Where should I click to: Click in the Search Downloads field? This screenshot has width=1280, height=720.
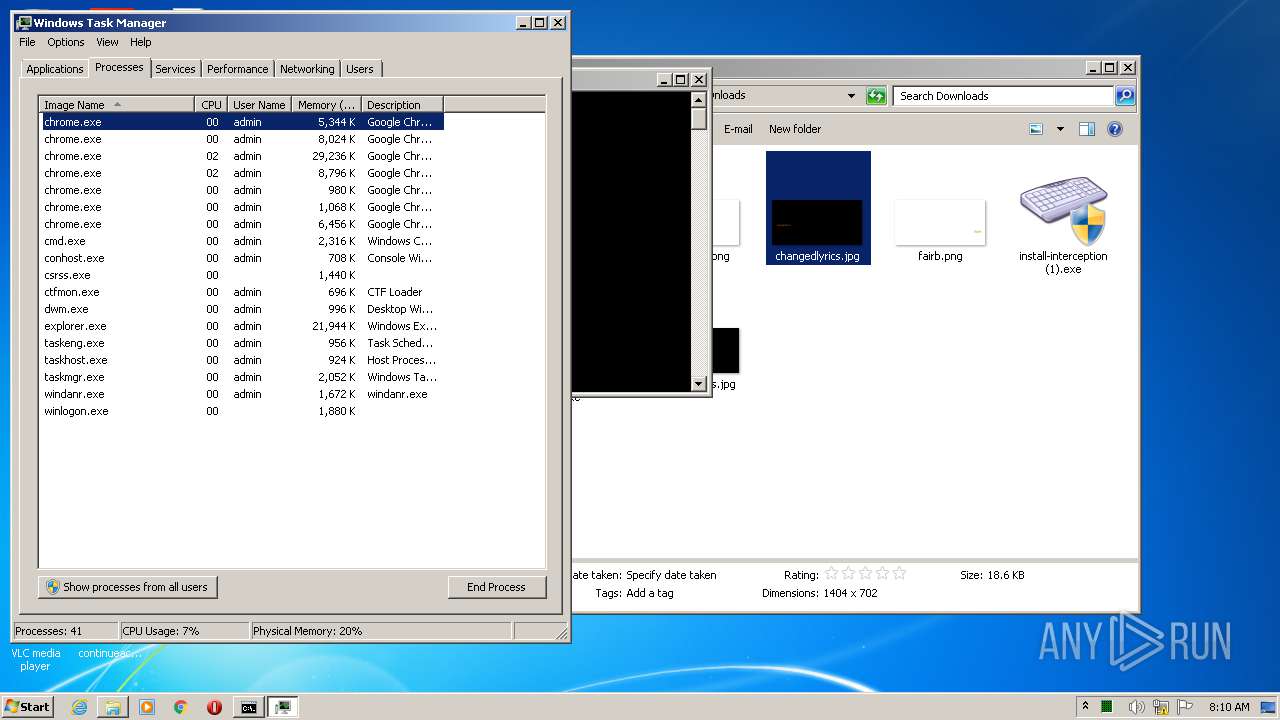[x=1003, y=96]
